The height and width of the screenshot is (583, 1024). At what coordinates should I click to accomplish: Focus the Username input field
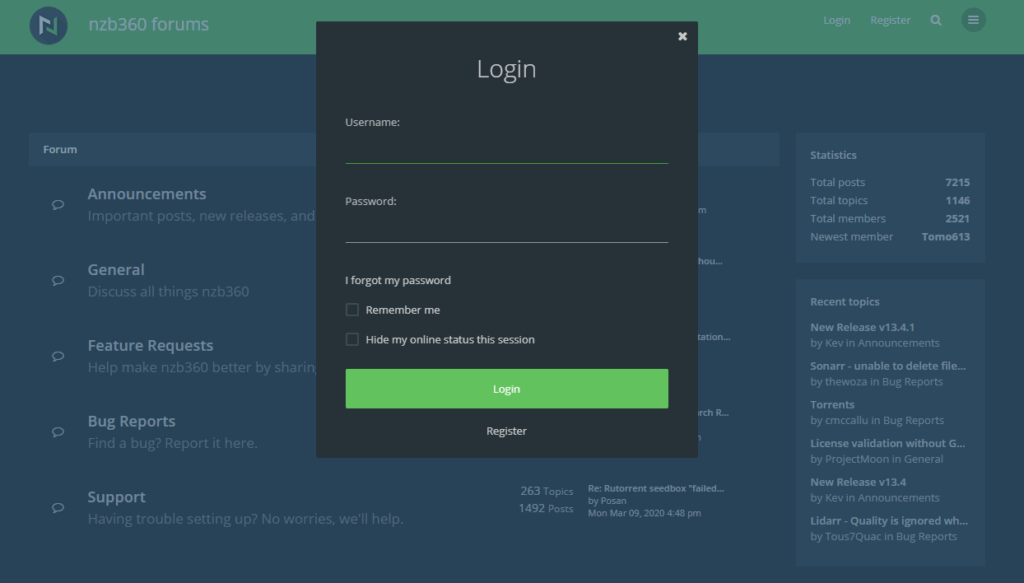pyautogui.click(x=506, y=149)
